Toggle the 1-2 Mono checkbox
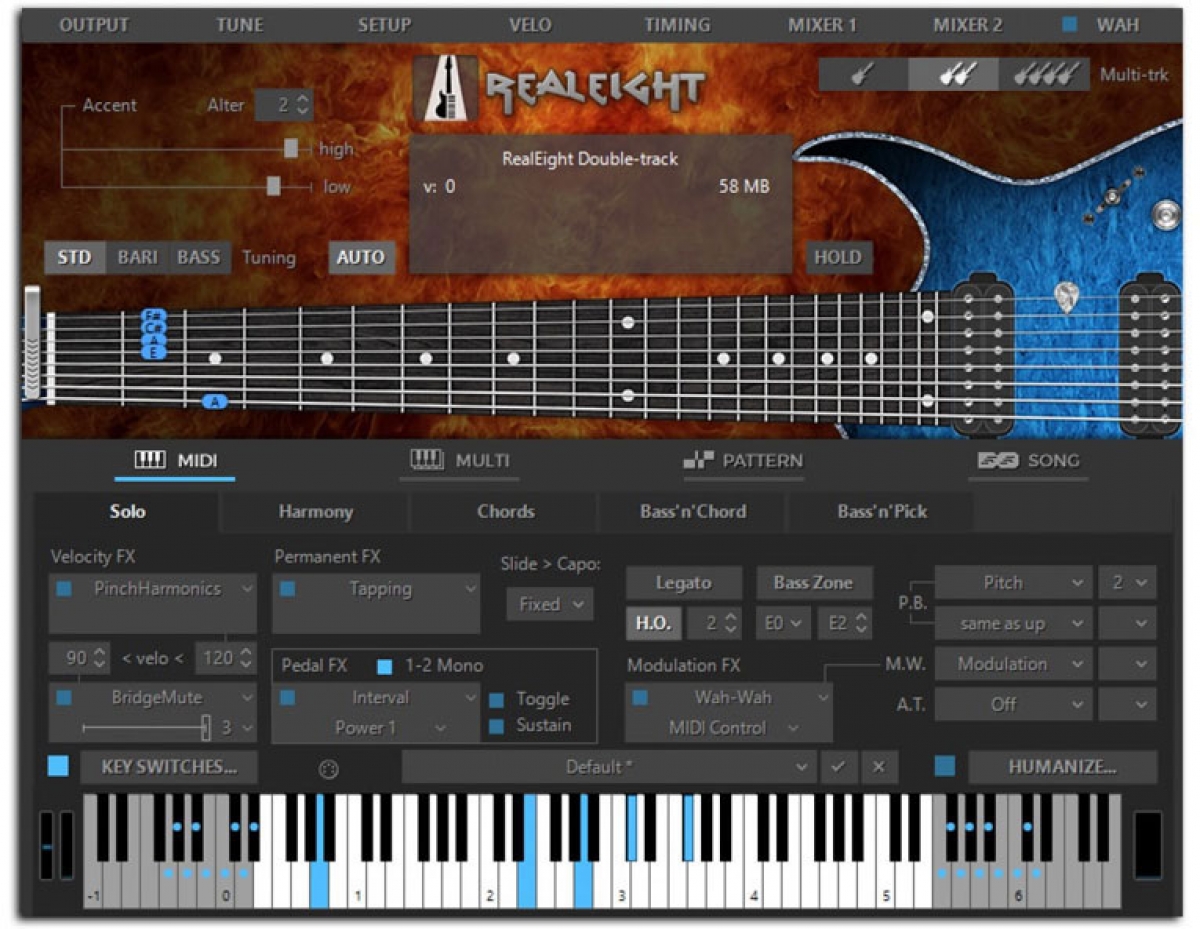 click(x=385, y=666)
